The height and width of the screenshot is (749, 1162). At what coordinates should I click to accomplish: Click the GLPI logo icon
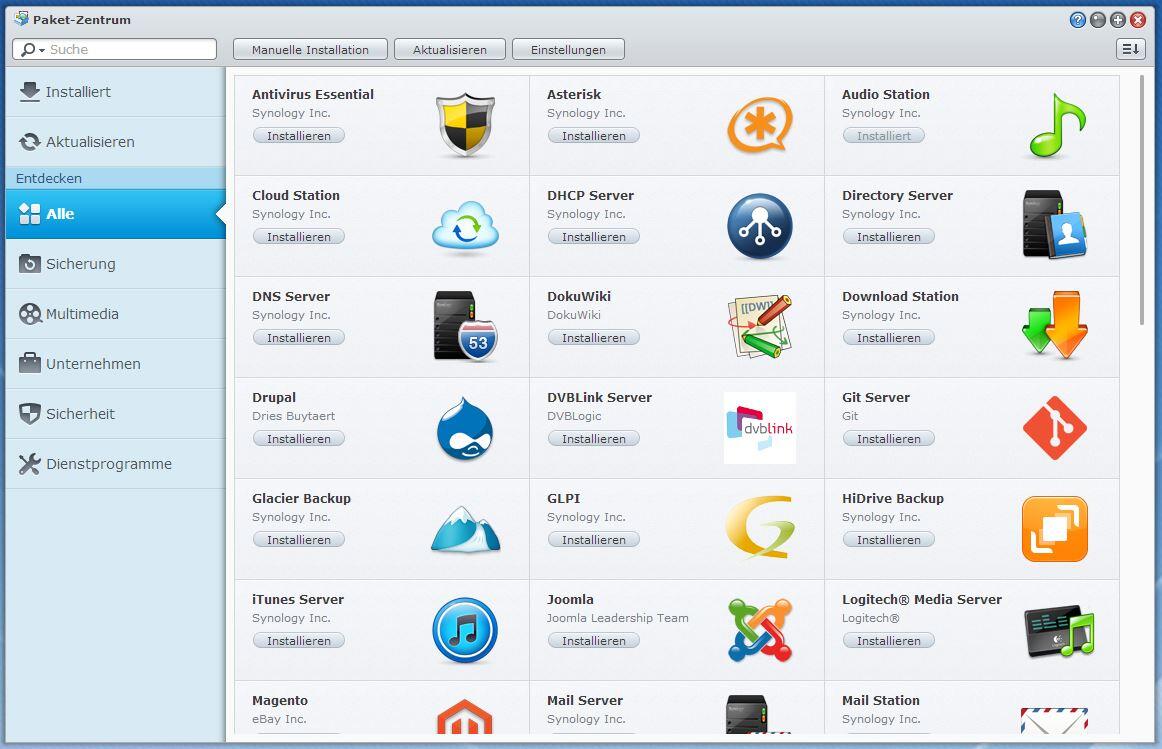coord(760,527)
